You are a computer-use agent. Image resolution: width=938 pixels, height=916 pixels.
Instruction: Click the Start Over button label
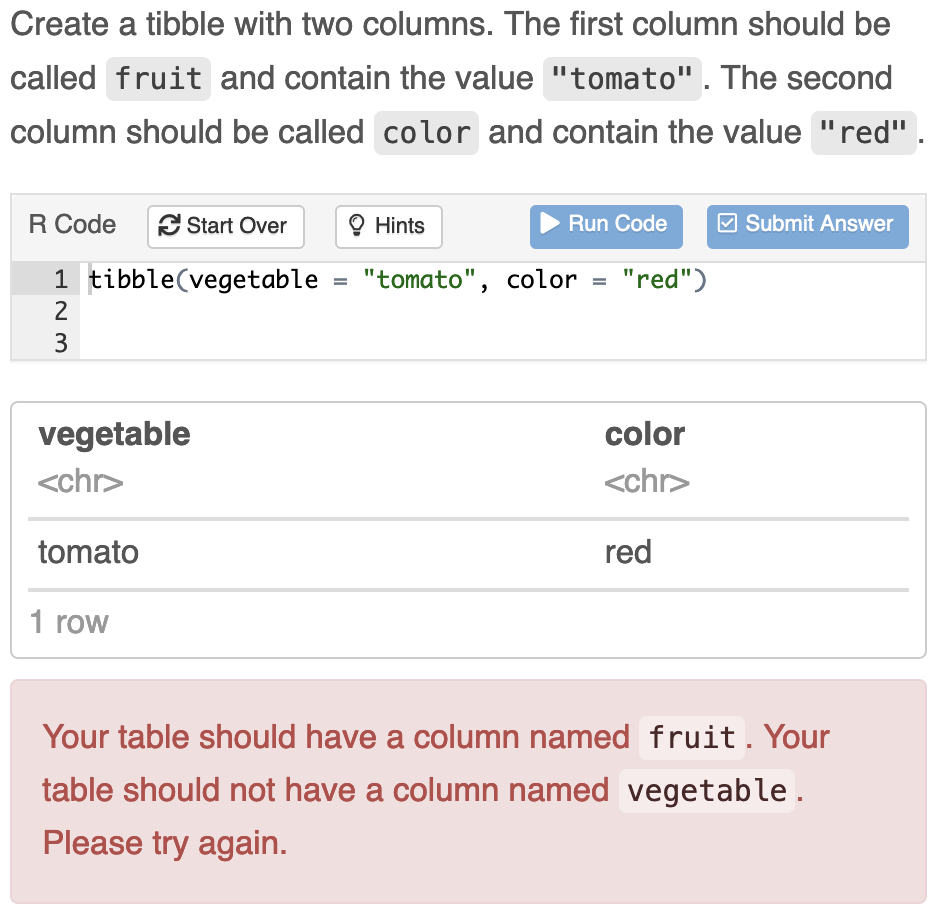pyautogui.click(x=237, y=226)
